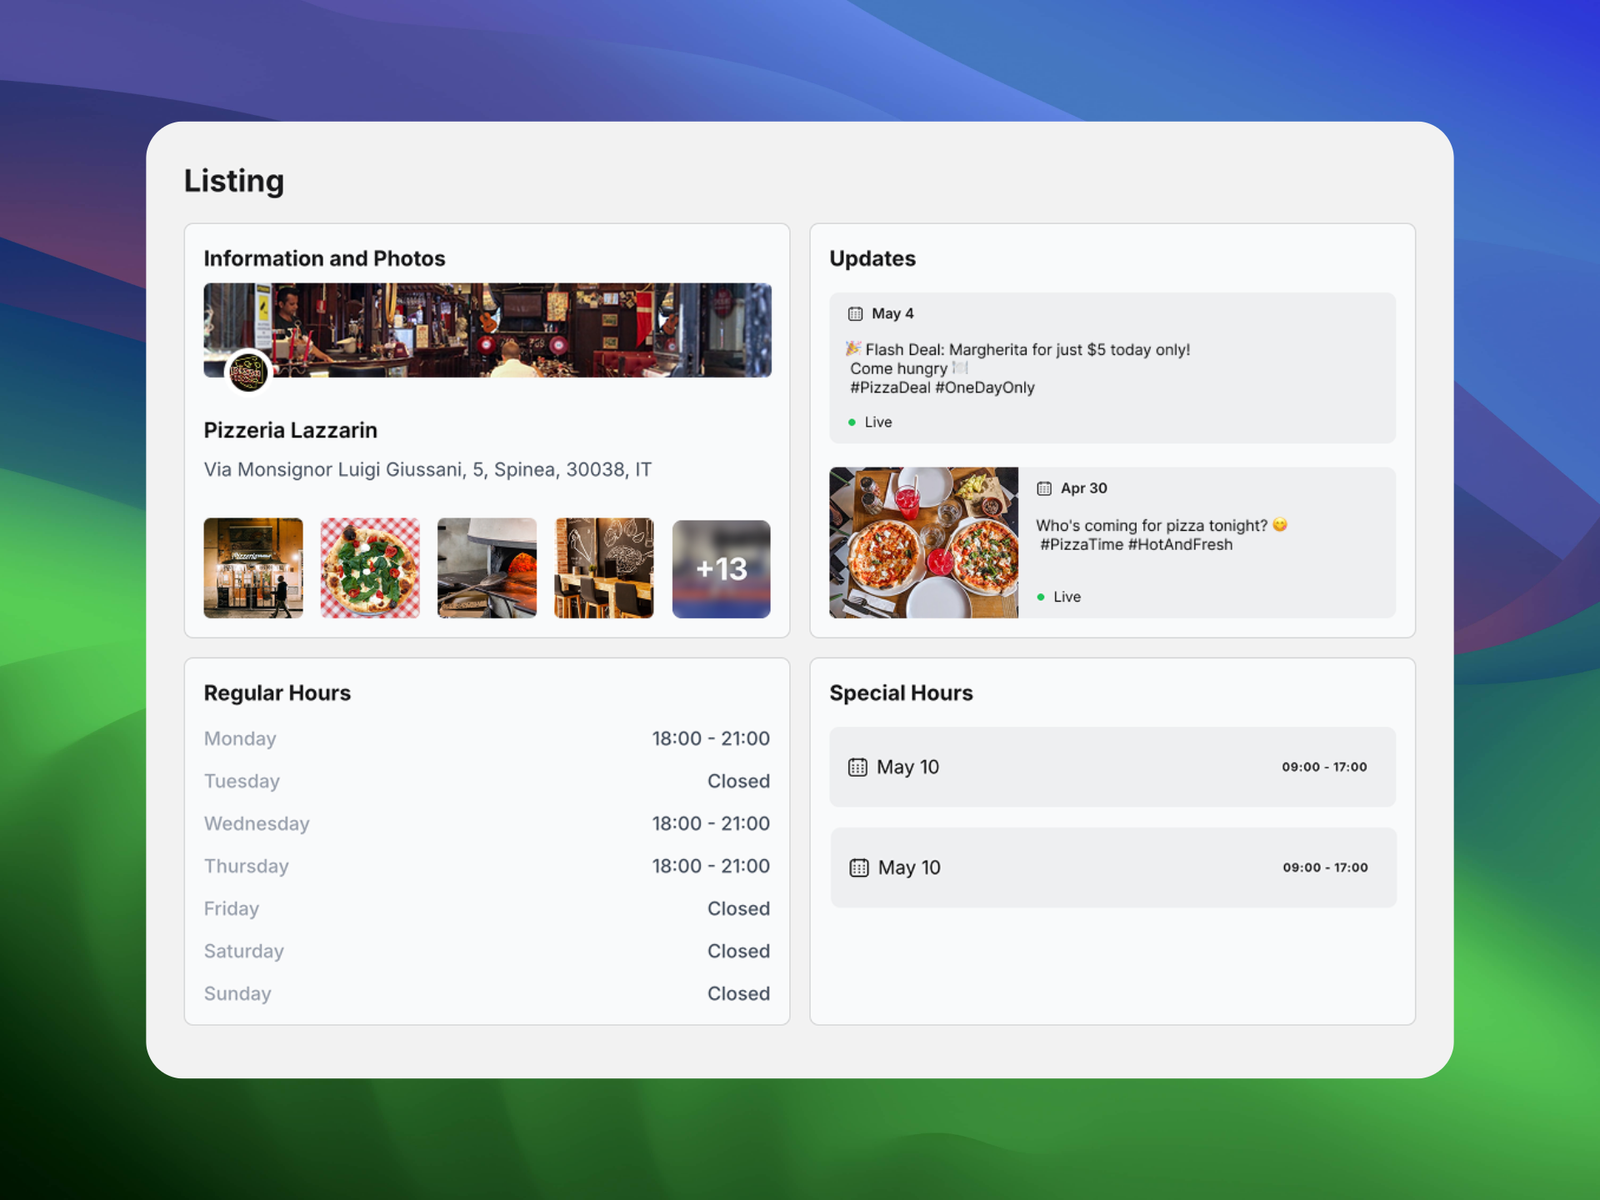Image resolution: width=1600 pixels, height=1200 pixels.
Task: Click Thursday in regular hours
Action: [x=246, y=866]
